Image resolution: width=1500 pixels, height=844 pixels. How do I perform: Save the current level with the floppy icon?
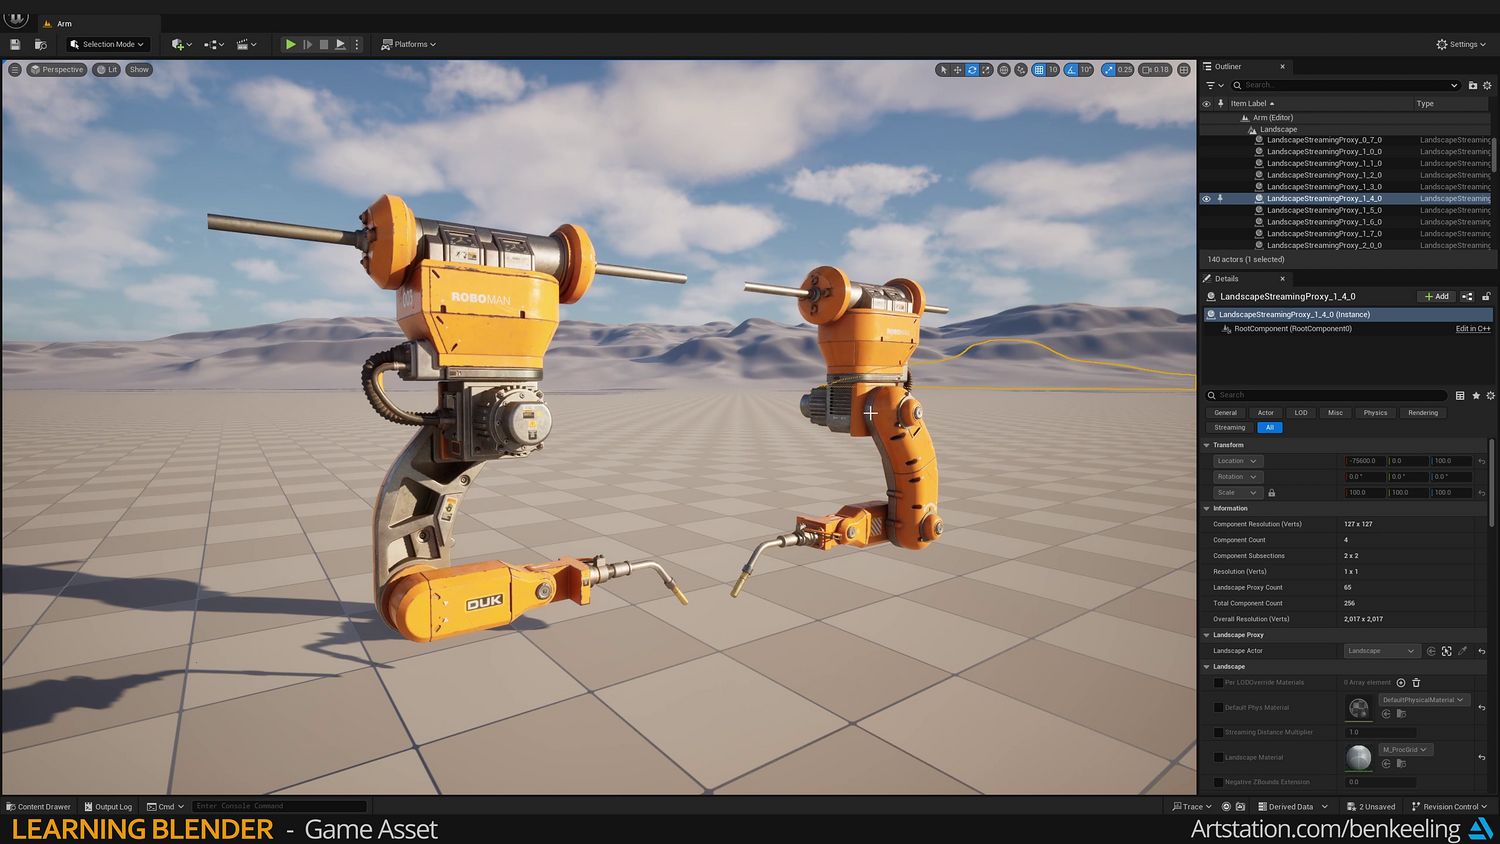click(x=15, y=44)
